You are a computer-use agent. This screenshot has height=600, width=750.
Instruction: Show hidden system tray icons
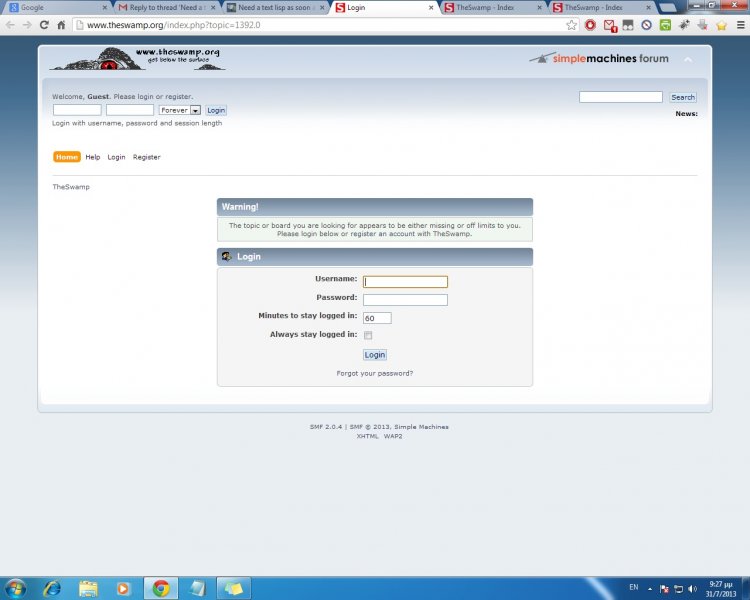650,589
